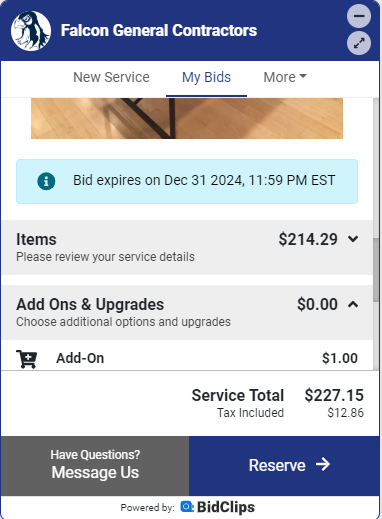Click the arrow icon on Reserve
This screenshot has height=519, width=382.
(323, 464)
